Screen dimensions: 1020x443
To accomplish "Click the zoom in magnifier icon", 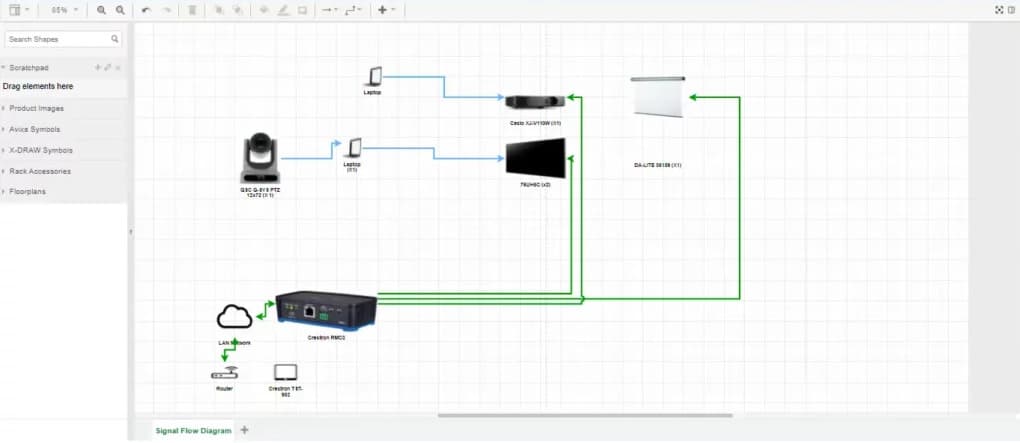I will click(102, 10).
